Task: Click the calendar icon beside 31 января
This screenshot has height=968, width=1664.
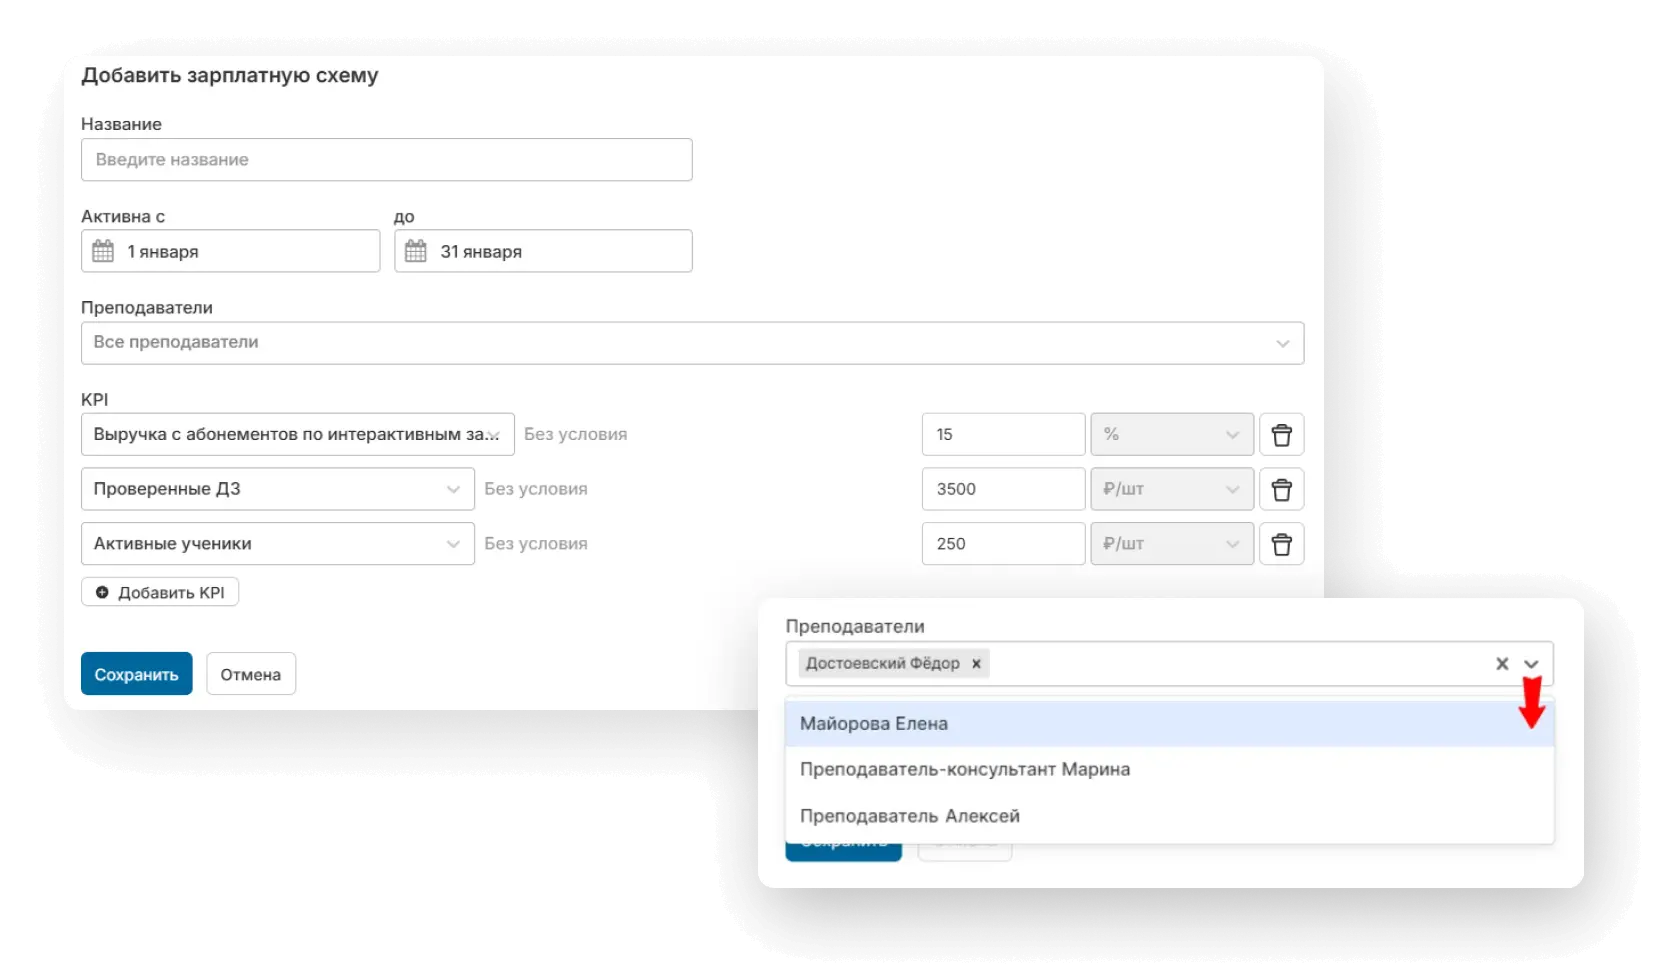Action: pos(416,251)
